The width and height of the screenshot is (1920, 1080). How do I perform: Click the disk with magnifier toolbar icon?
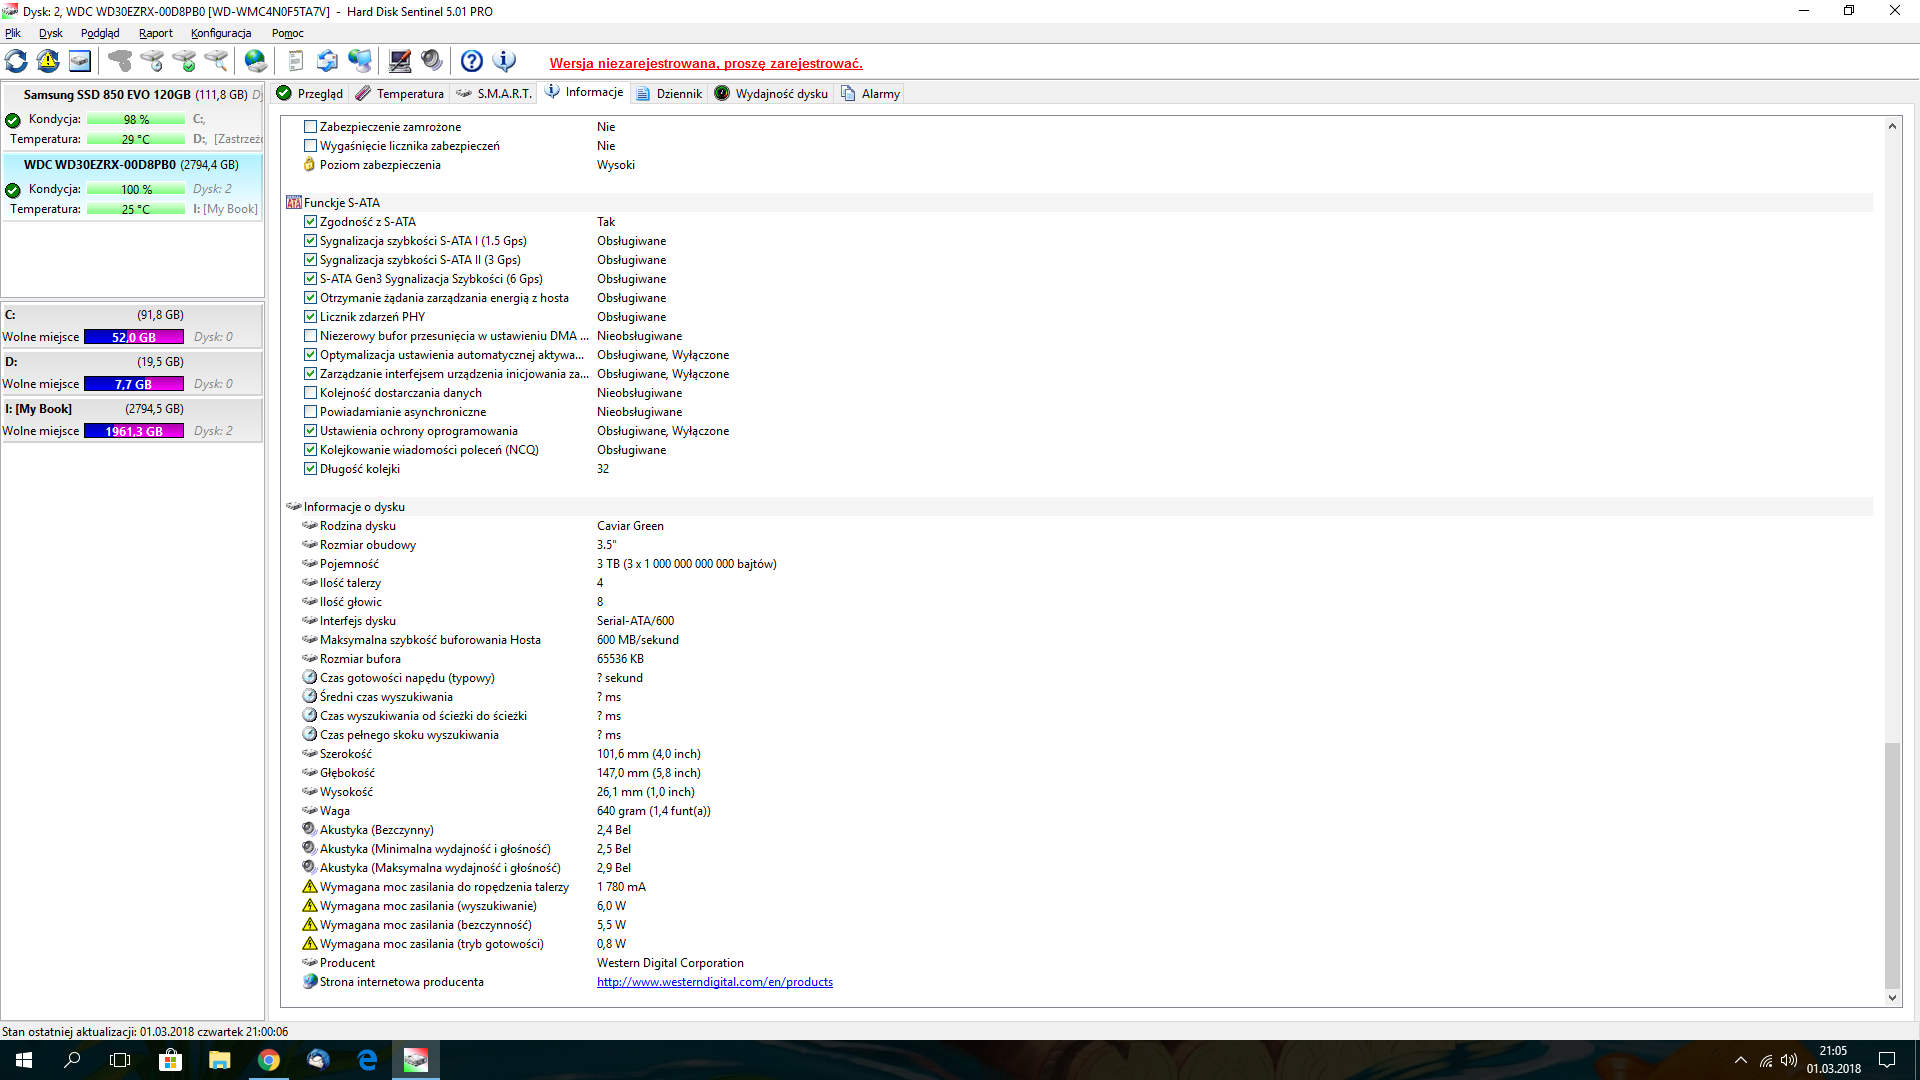pyautogui.click(x=216, y=61)
